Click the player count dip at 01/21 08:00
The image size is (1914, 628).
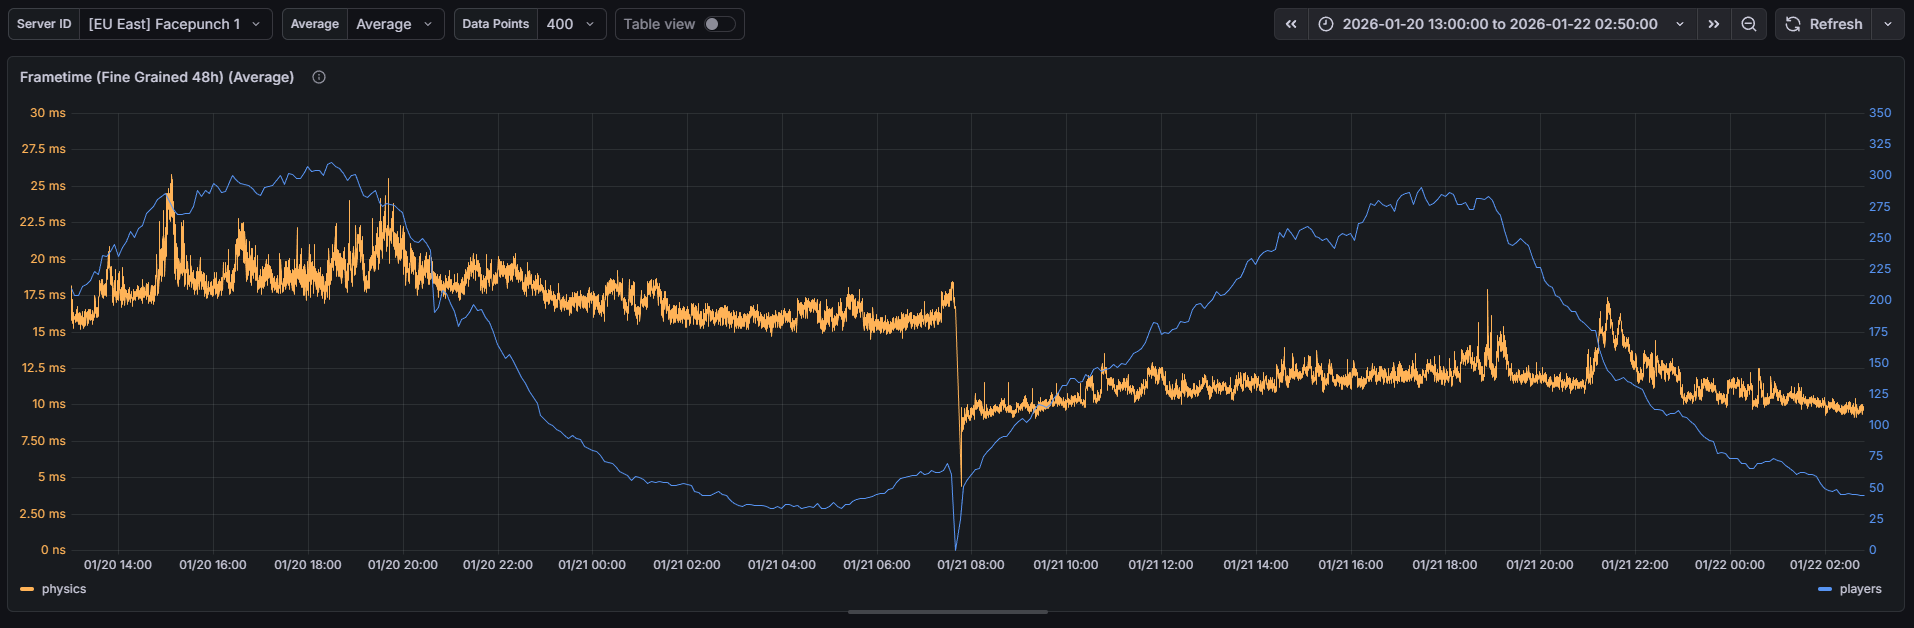(956, 545)
